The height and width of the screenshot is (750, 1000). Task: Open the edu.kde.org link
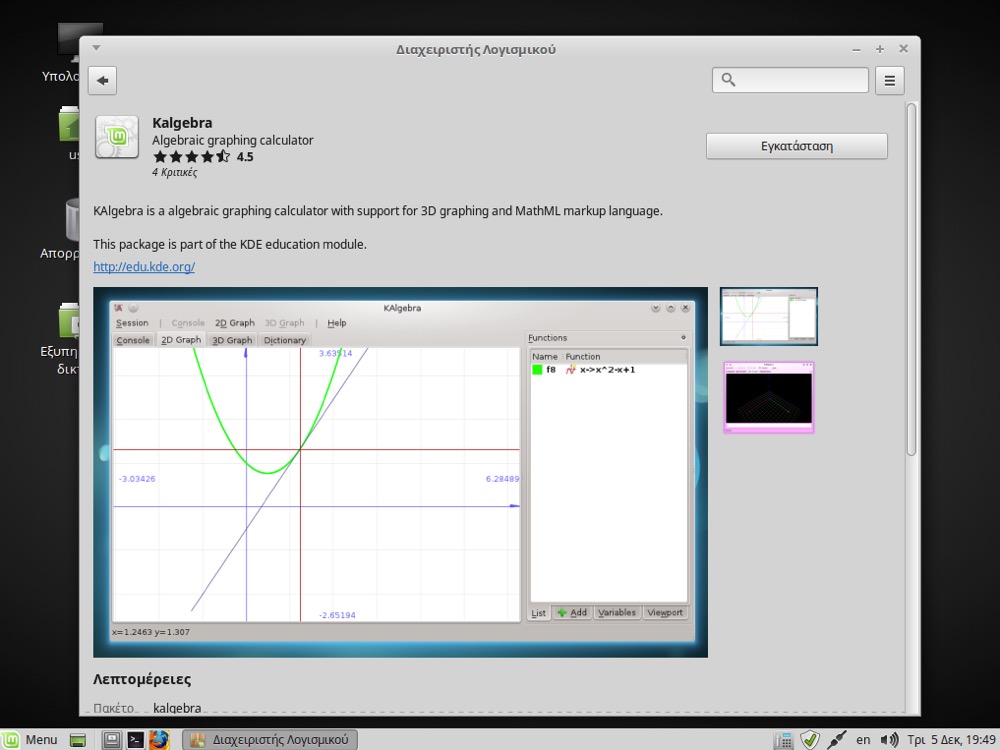click(x=143, y=267)
